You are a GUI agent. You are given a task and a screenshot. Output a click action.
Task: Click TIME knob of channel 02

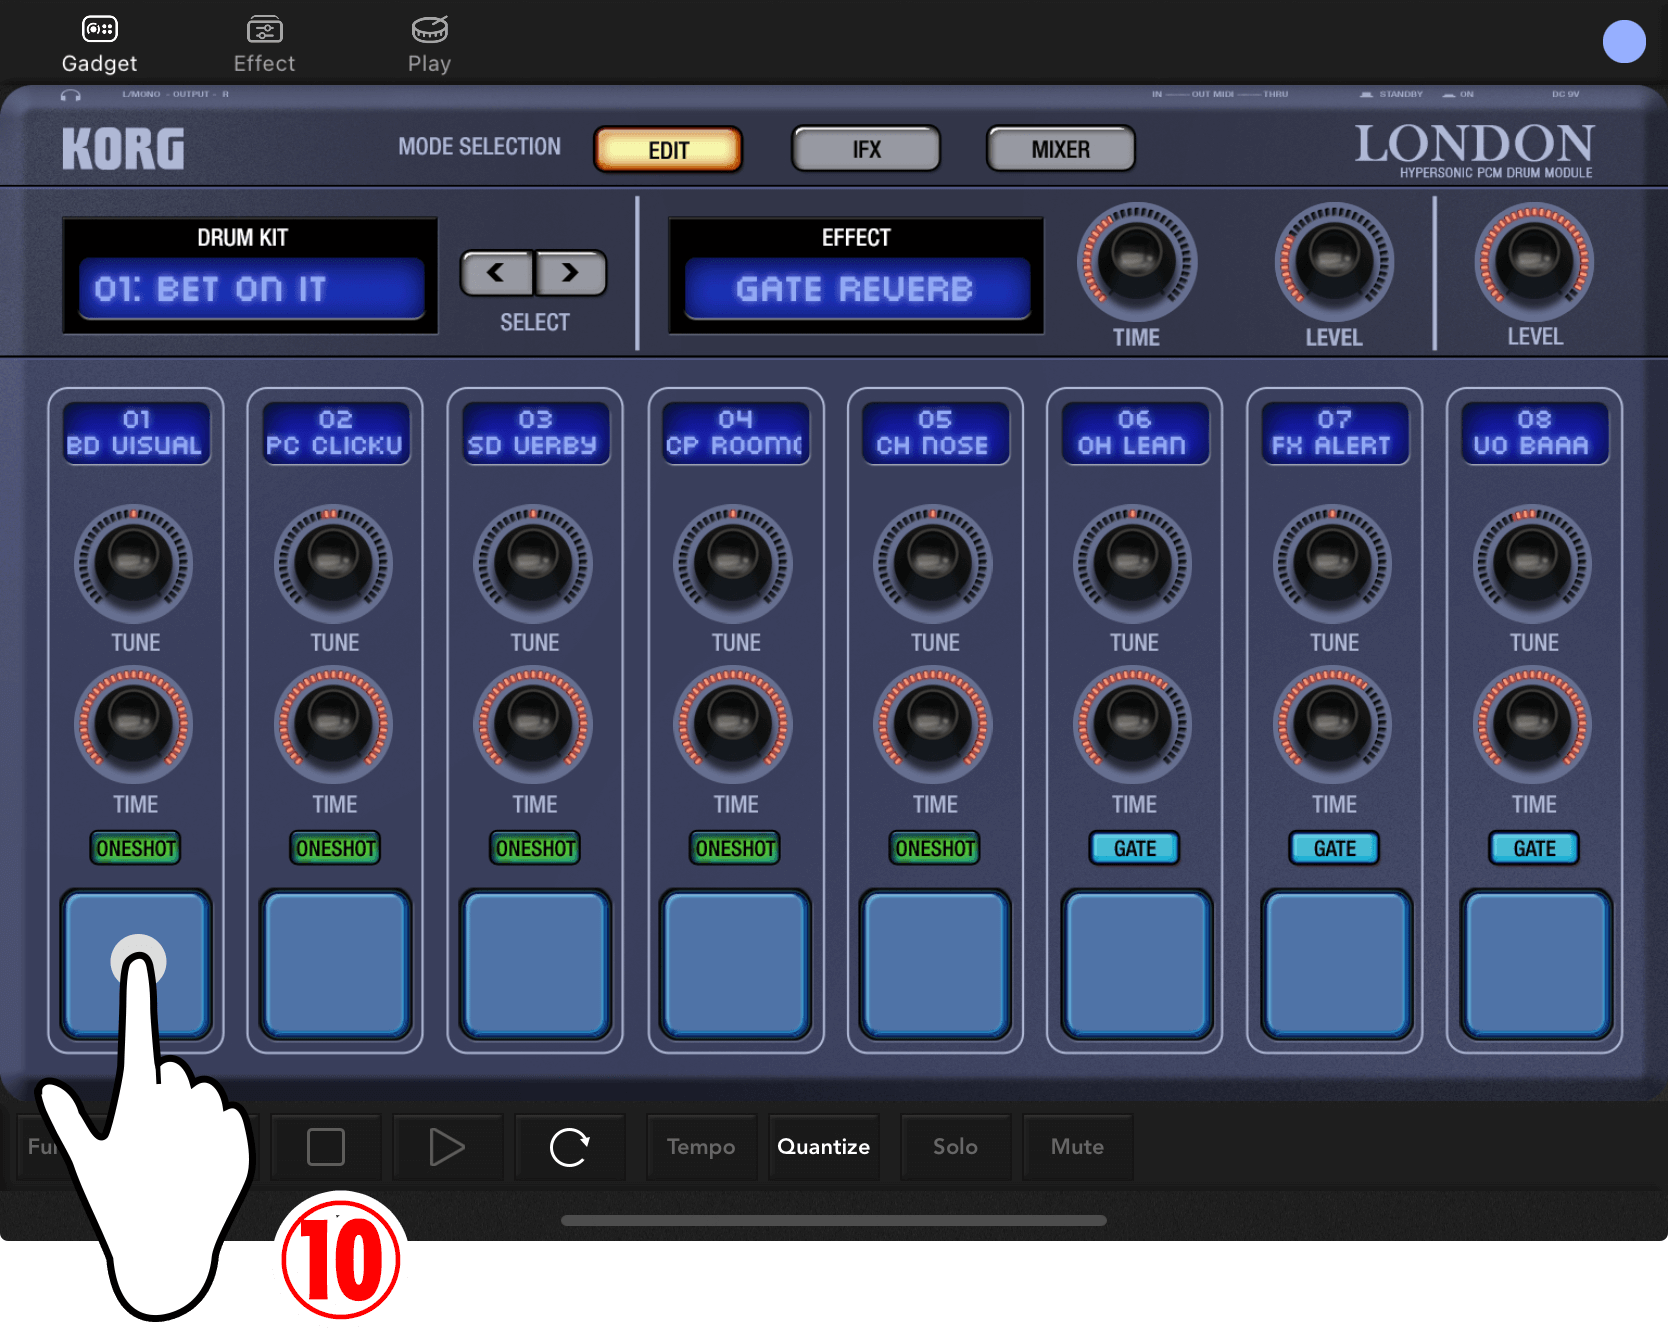(334, 725)
